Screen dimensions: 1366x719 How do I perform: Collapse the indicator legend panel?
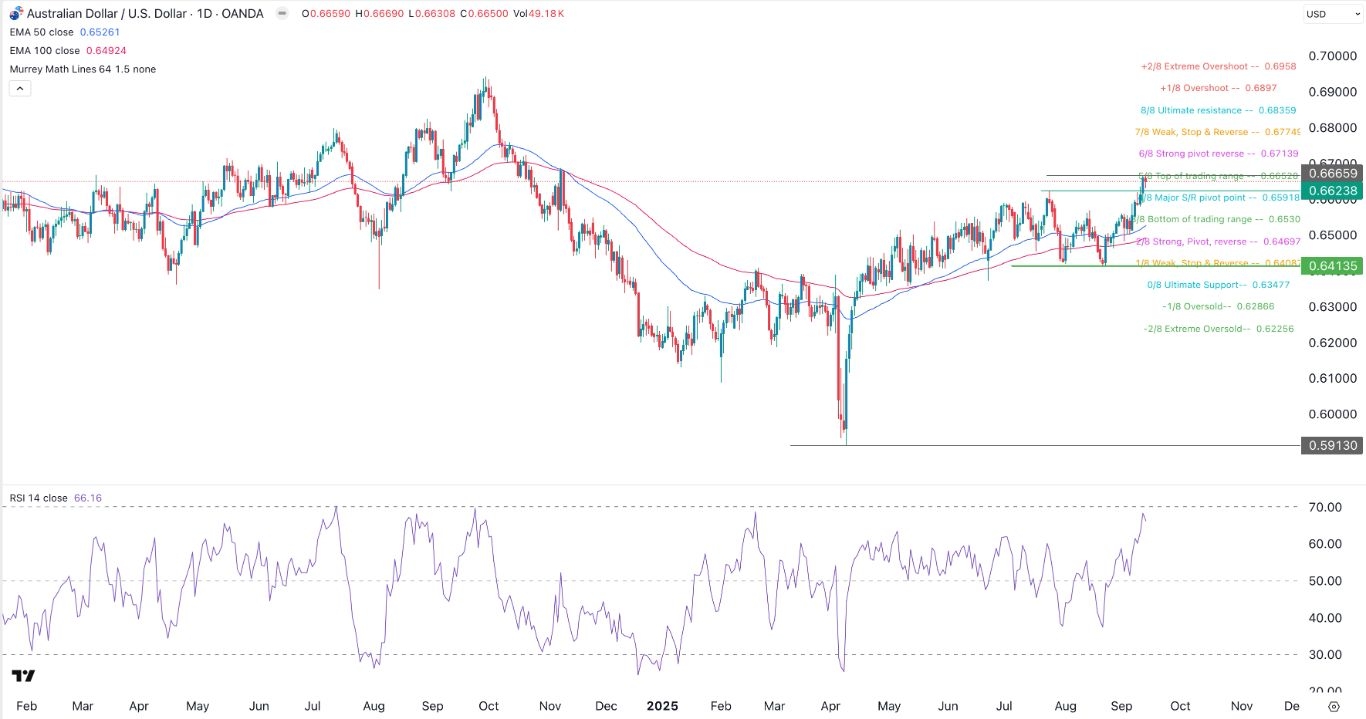click(19, 88)
